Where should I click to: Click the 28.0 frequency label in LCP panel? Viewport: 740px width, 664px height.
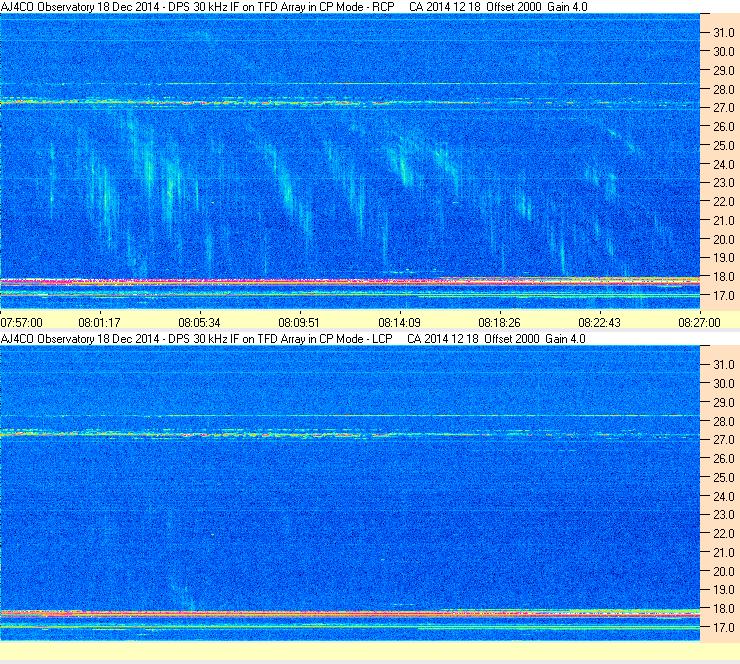(x=724, y=421)
